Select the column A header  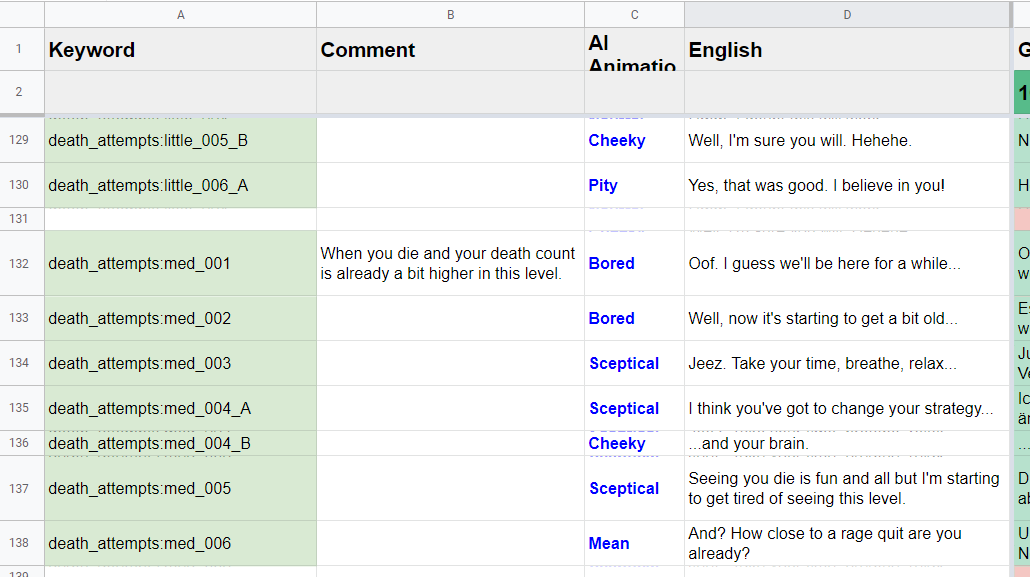pyautogui.click(x=180, y=15)
